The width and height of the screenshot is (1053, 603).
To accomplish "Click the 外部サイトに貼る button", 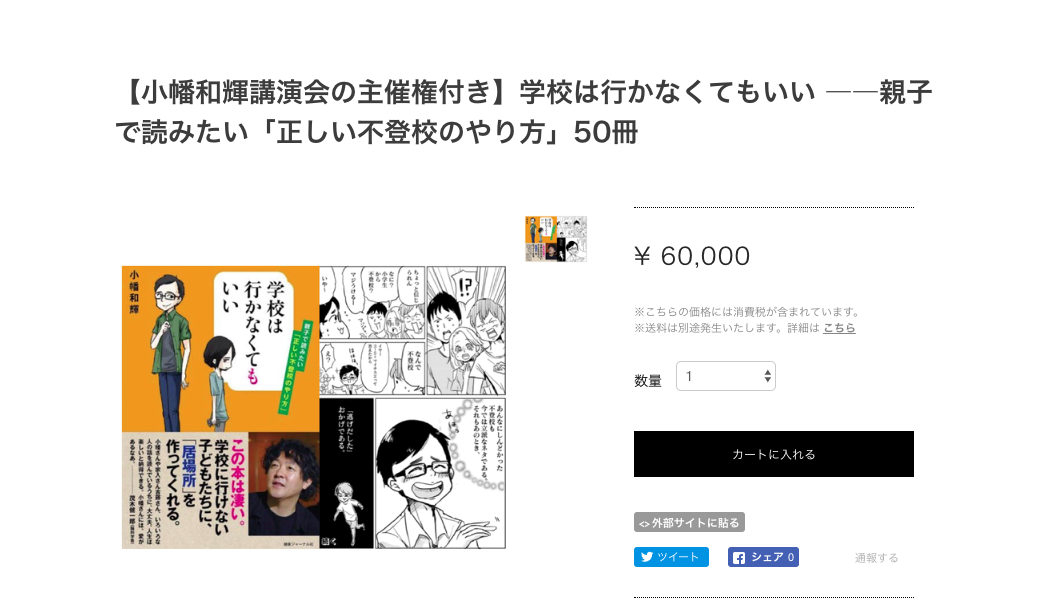I will click(x=689, y=522).
